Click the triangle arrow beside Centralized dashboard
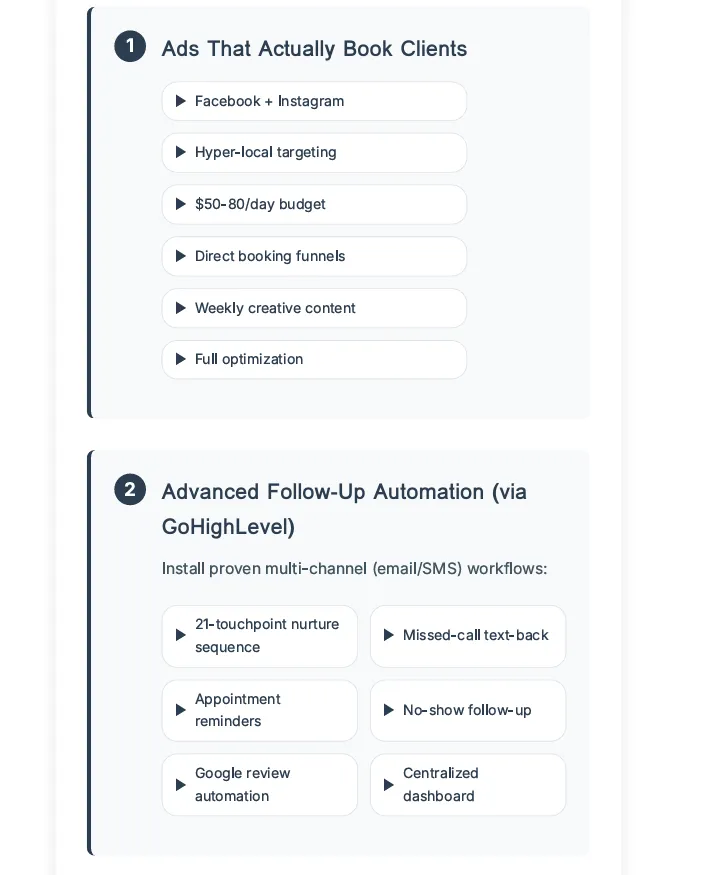This screenshot has width=701, height=875. click(389, 785)
